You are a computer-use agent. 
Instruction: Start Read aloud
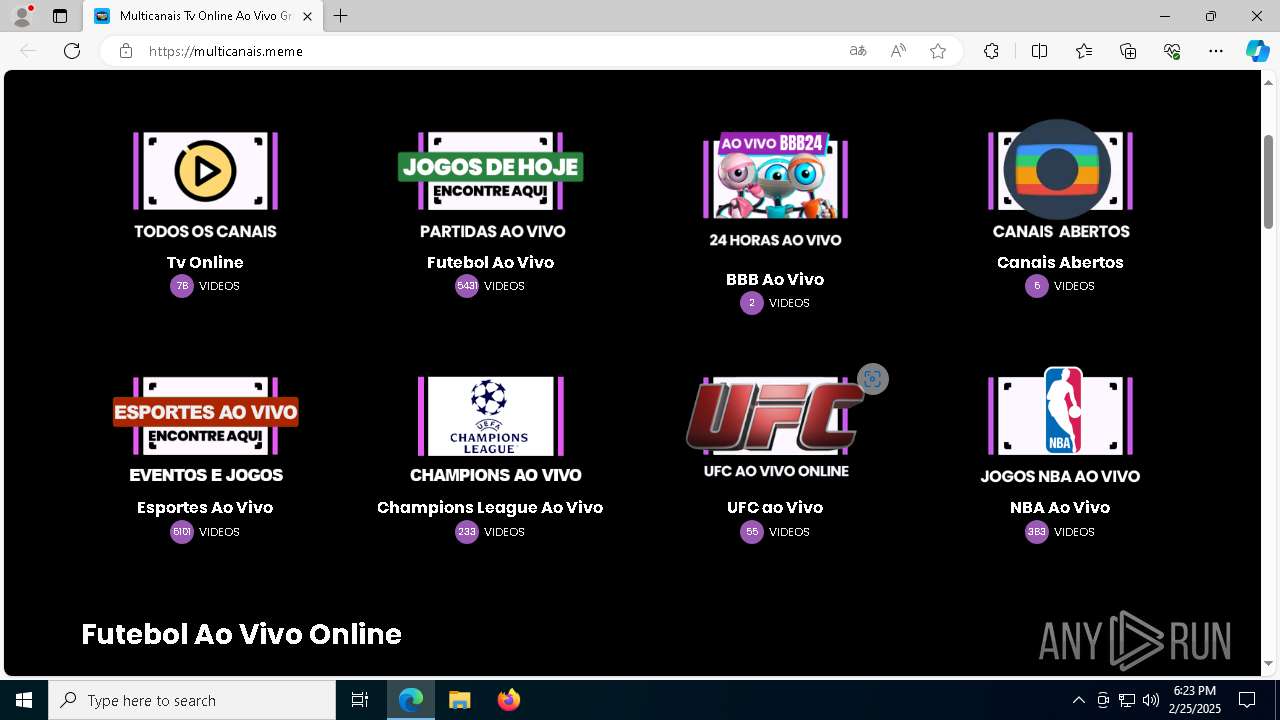click(898, 51)
